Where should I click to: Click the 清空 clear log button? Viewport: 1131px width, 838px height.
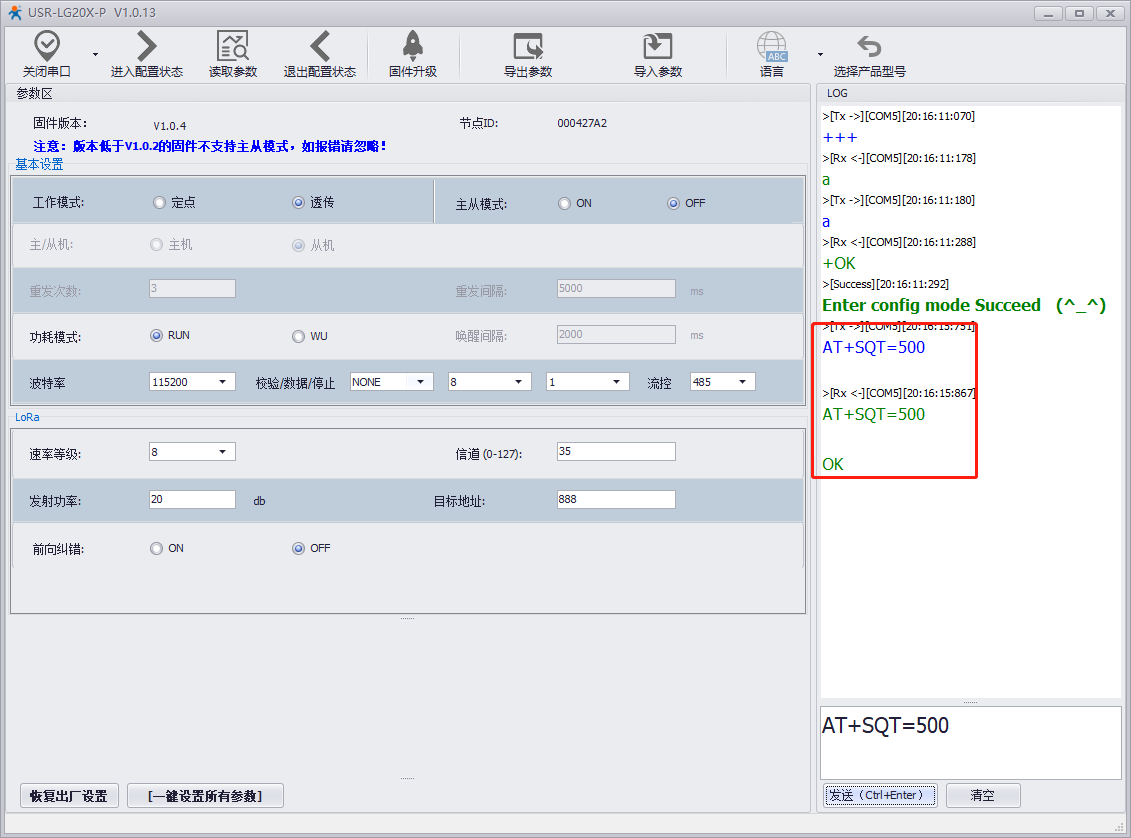[x=982, y=796]
